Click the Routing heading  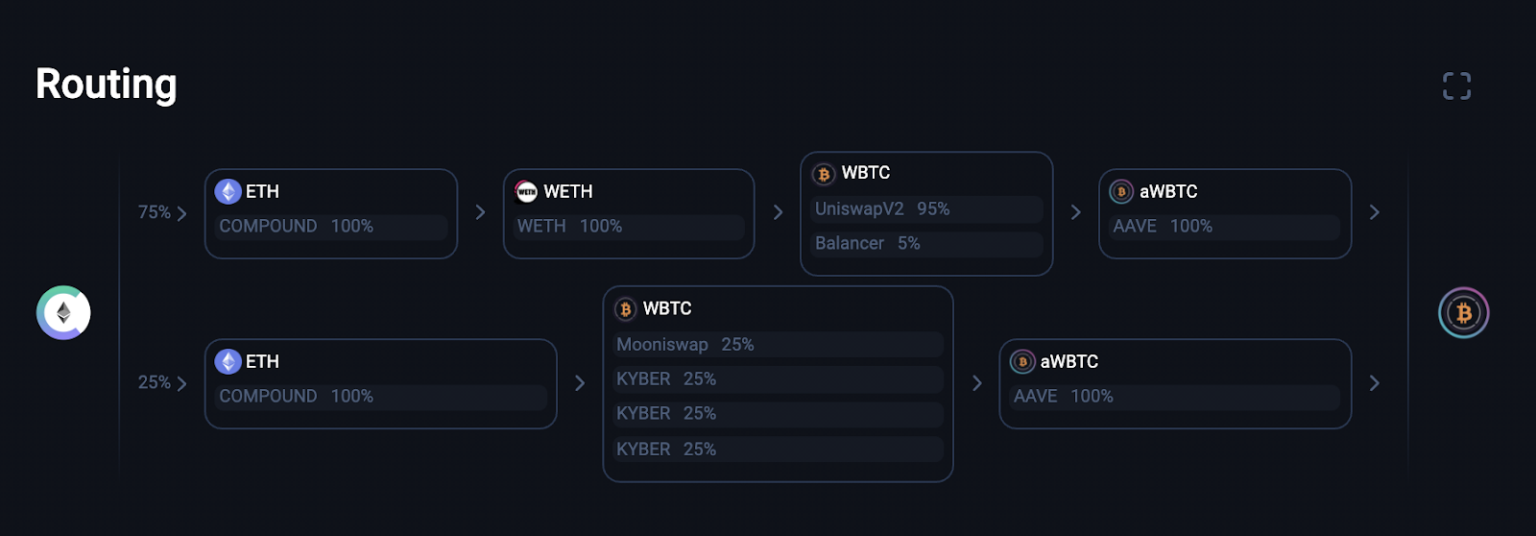pyautogui.click(x=106, y=84)
